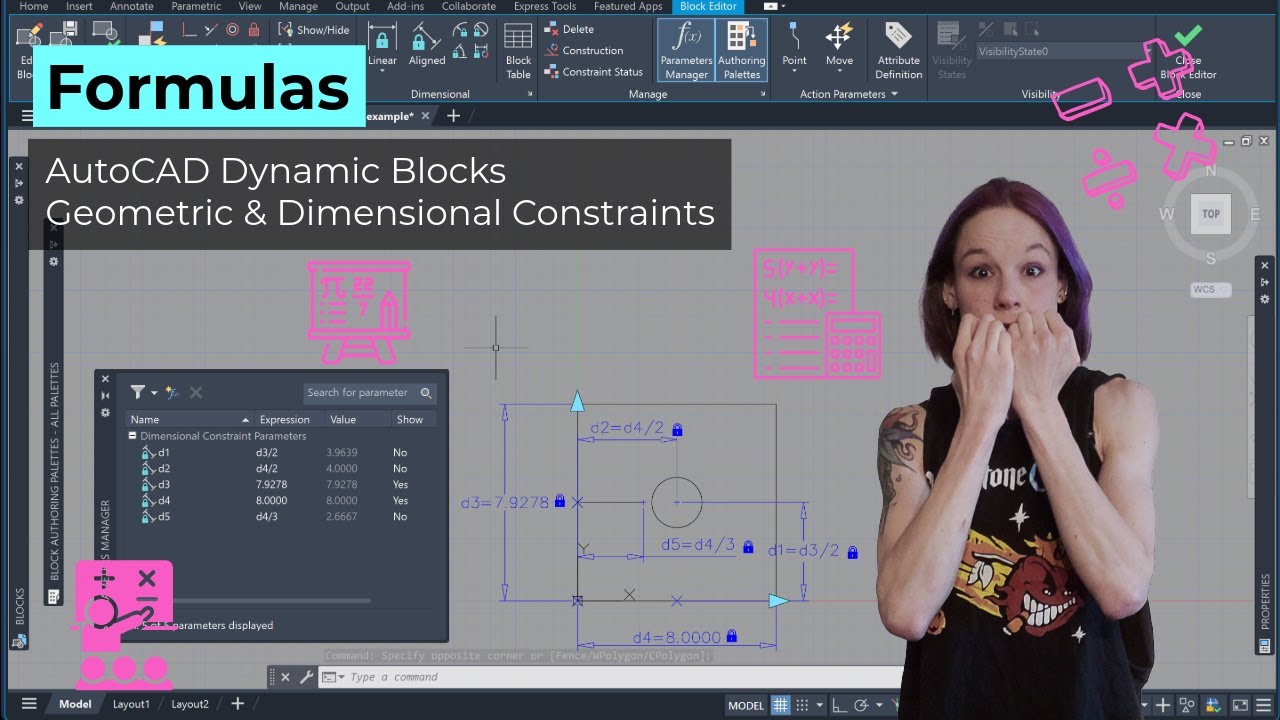Open Parameters Manager palette properties gear
Viewport: 1280px width, 720px height.
click(x=105, y=412)
